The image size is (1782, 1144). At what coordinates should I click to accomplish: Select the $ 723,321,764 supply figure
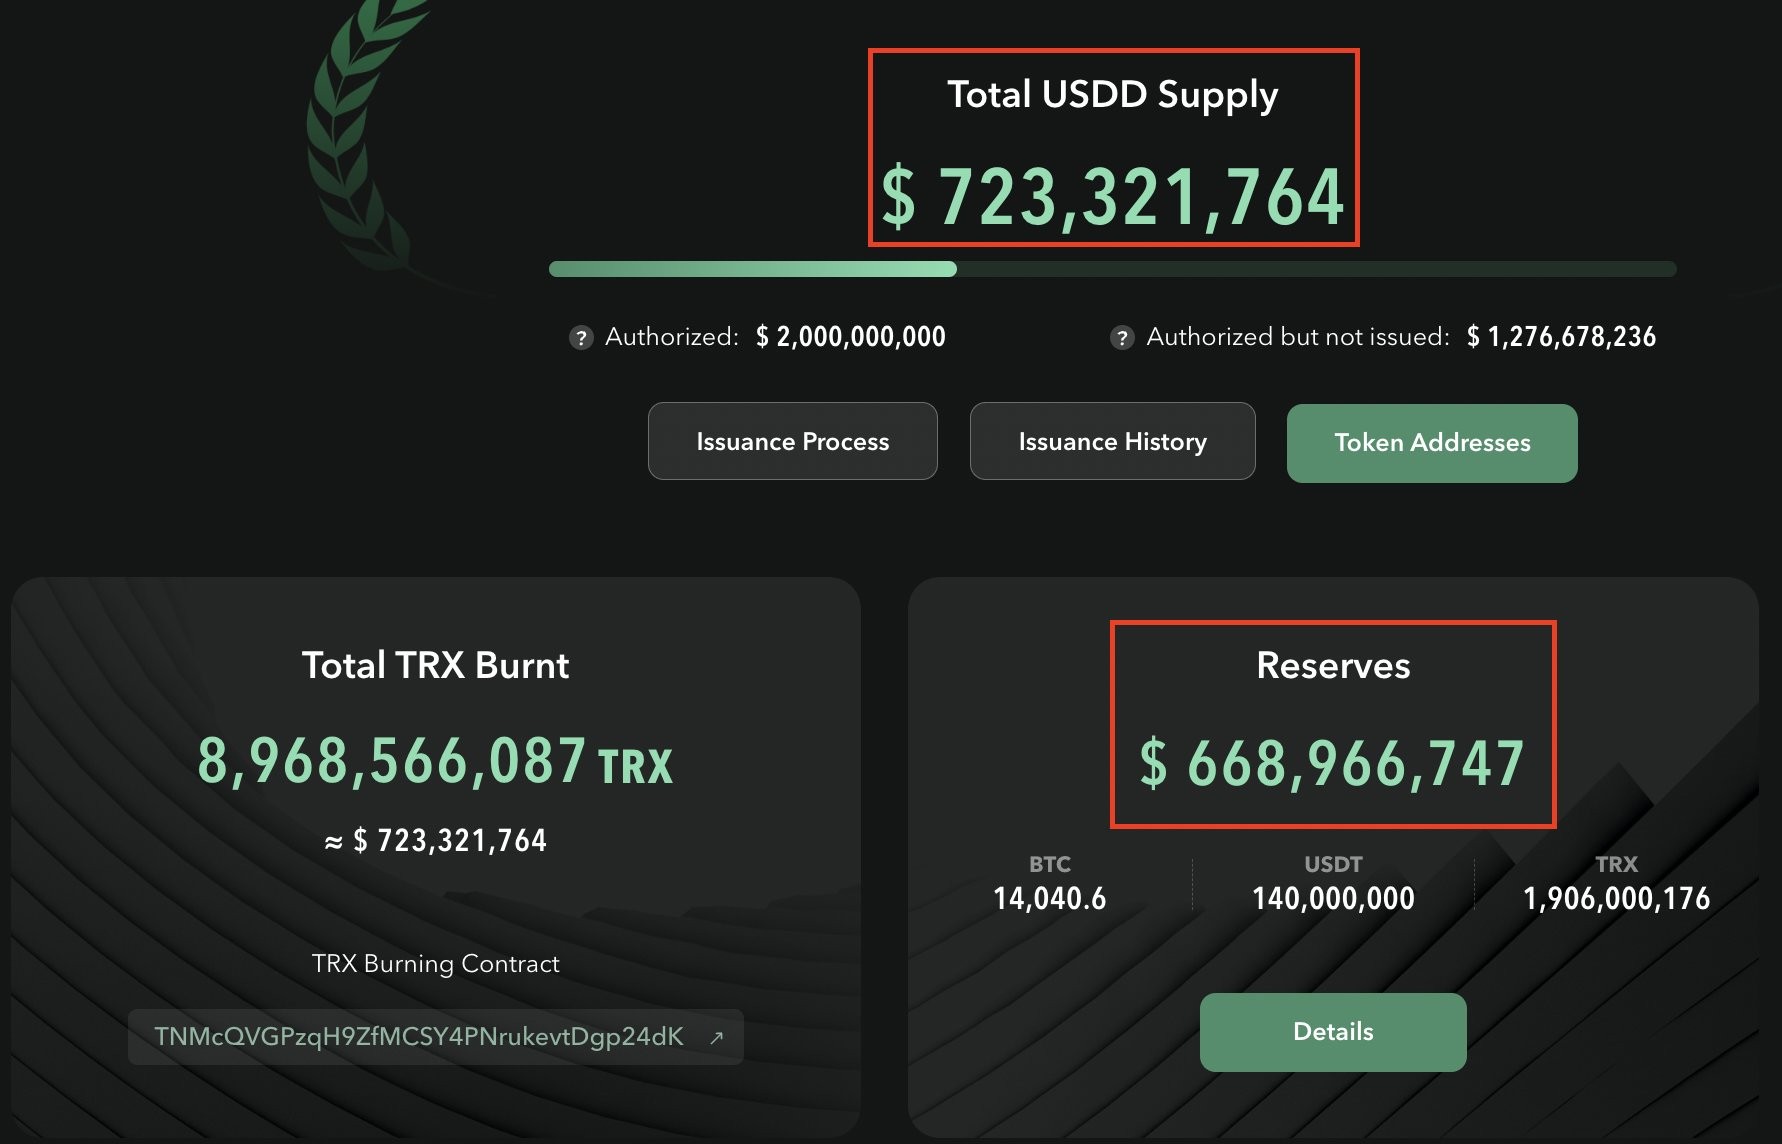point(1112,196)
